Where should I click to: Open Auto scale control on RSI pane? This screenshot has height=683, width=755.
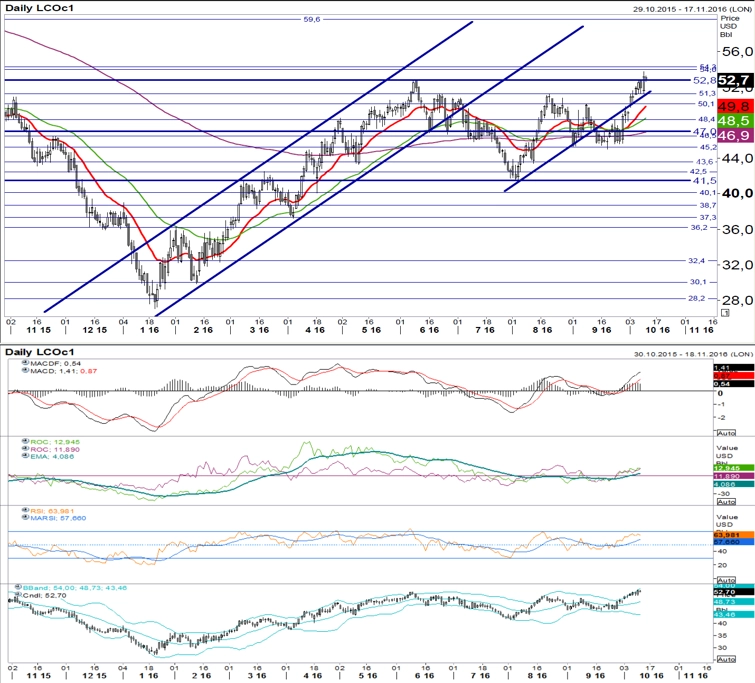(726, 580)
